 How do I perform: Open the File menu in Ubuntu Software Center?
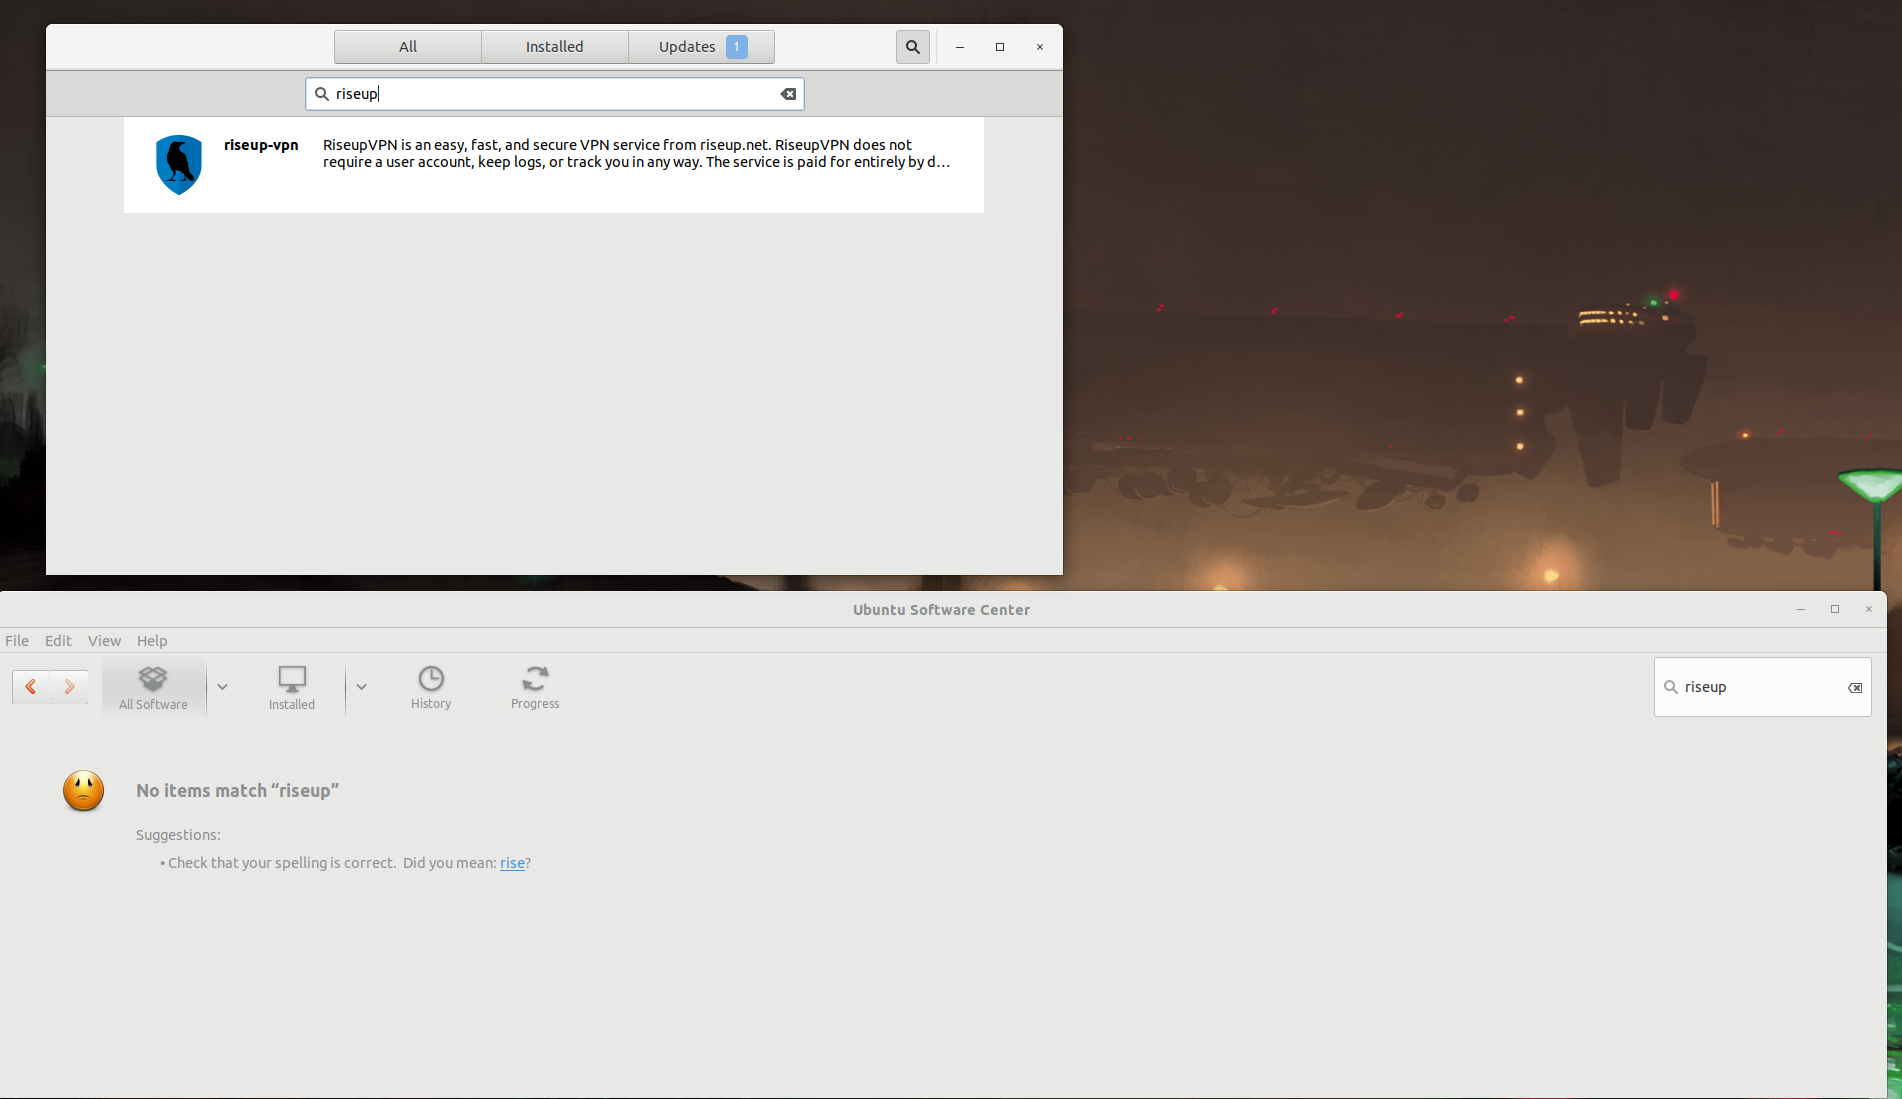click(x=17, y=641)
